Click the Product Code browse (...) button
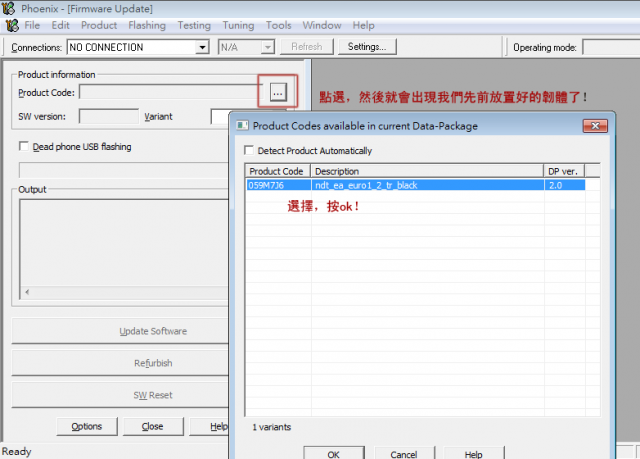The height and width of the screenshot is (459, 640). (278, 92)
